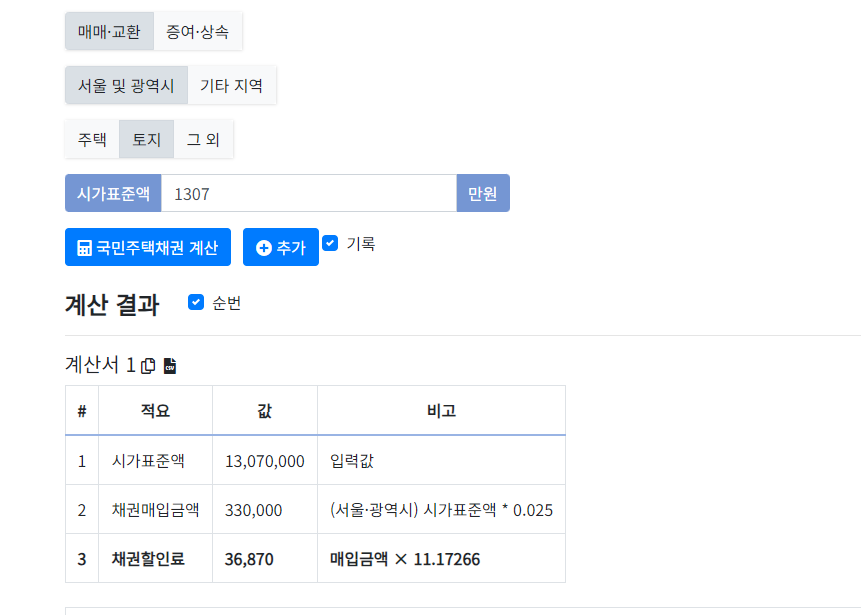Select 토지 property type
Viewport: 861px width, 615px height.
pos(147,139)
